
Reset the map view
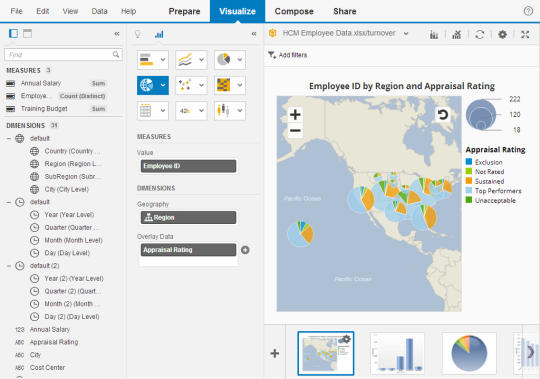pyautogui.click(x=443, y=114)
